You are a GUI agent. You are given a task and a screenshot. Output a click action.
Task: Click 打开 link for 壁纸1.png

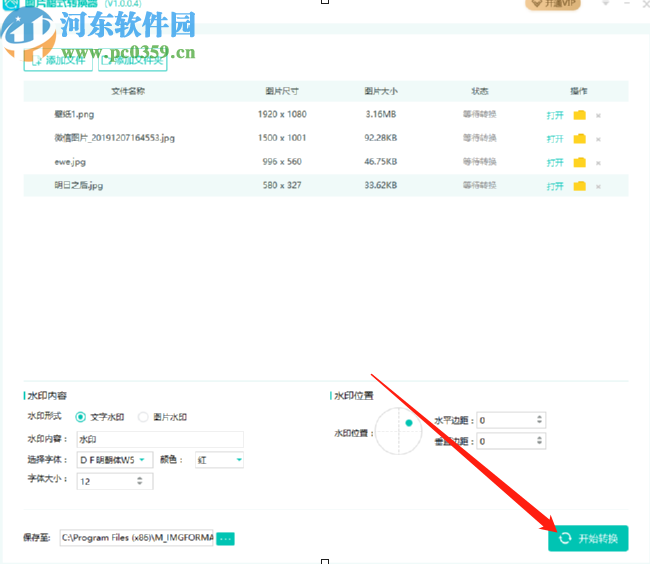click(555, 115)
